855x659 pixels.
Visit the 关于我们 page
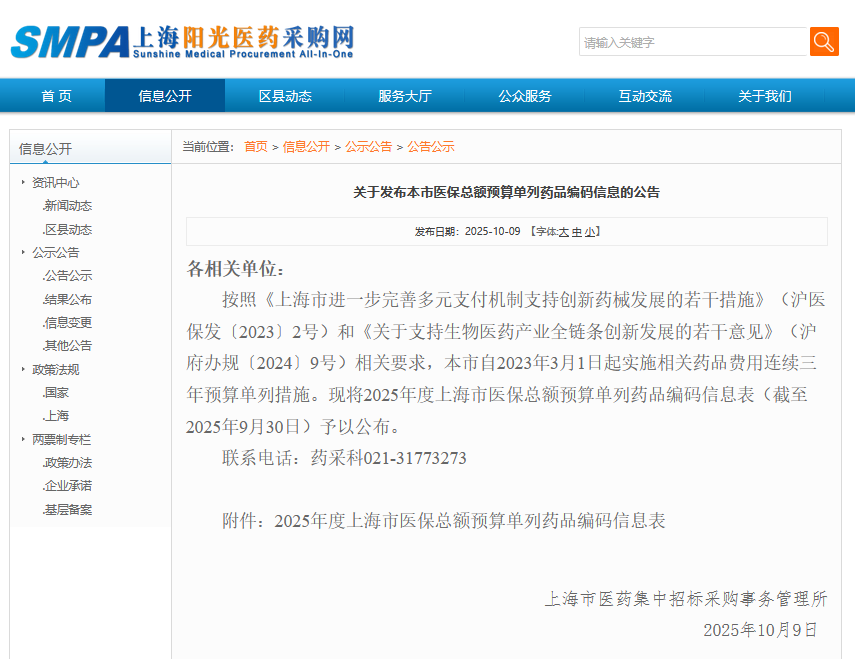point(765,96)
